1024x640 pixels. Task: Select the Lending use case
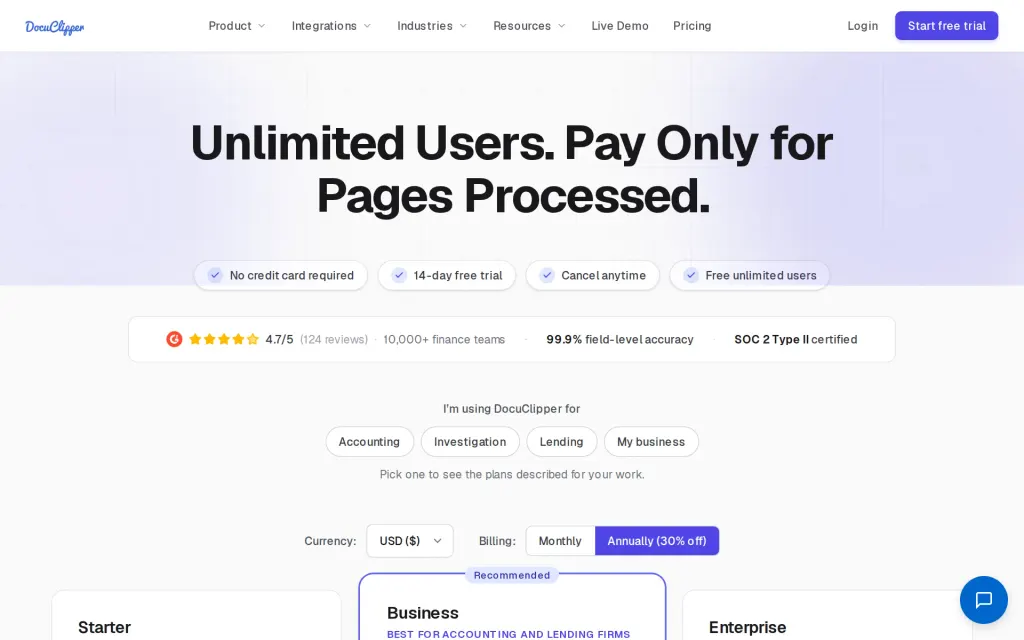pos(562,441)
